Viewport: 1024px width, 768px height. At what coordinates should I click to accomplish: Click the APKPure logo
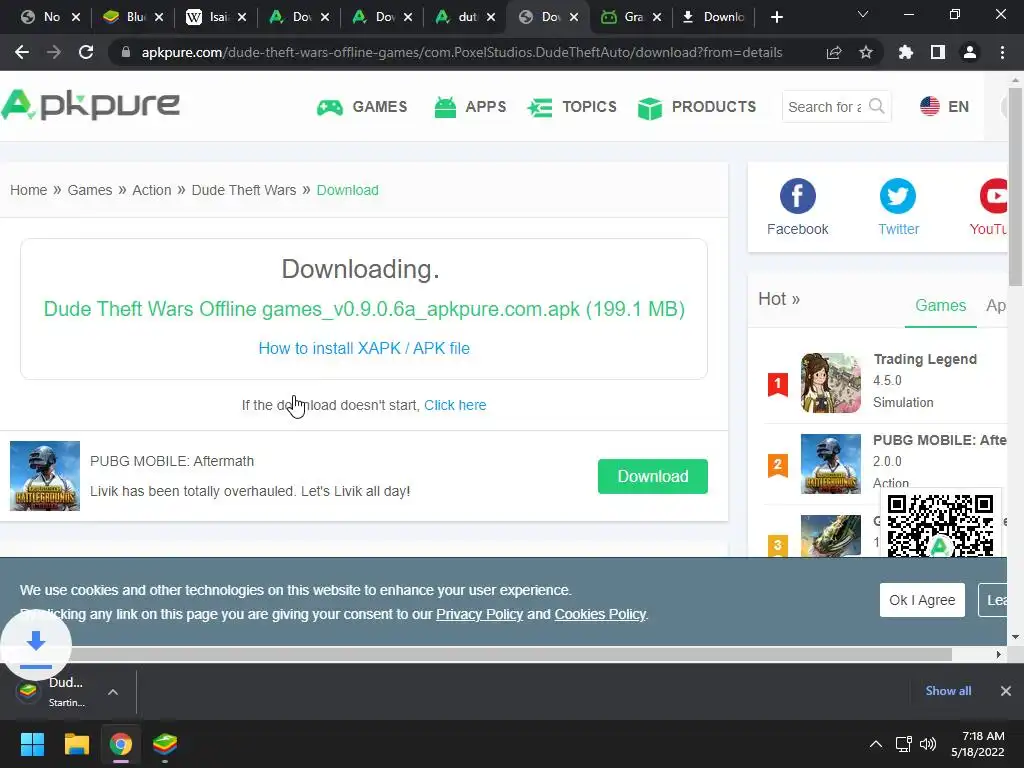[90, 105]
